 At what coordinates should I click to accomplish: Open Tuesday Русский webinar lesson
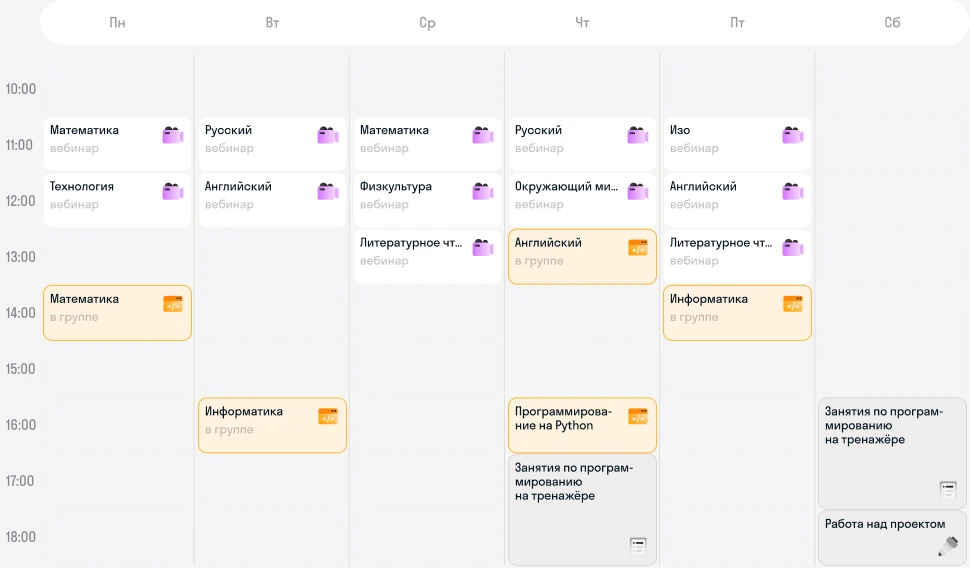(x=272, y=144)
